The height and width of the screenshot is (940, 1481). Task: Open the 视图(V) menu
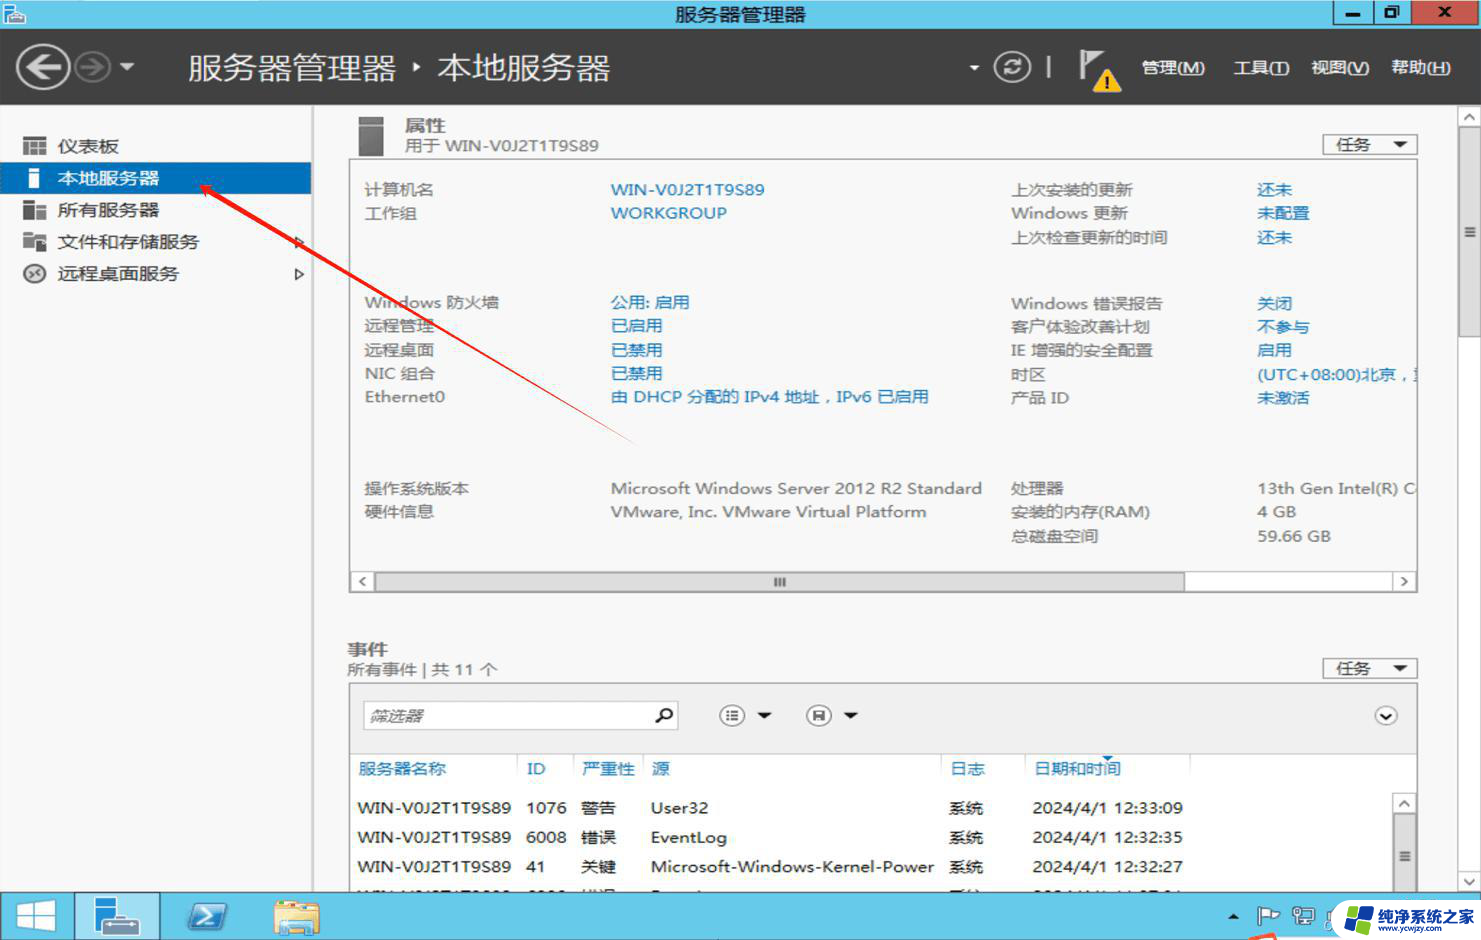(1340, 68)
